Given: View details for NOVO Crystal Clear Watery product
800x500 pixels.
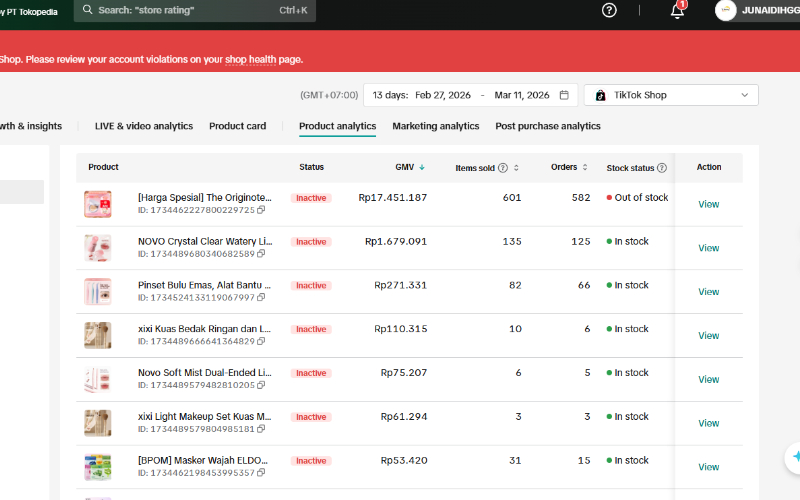Looking at the screenshot, I should (x=709, y=248).
